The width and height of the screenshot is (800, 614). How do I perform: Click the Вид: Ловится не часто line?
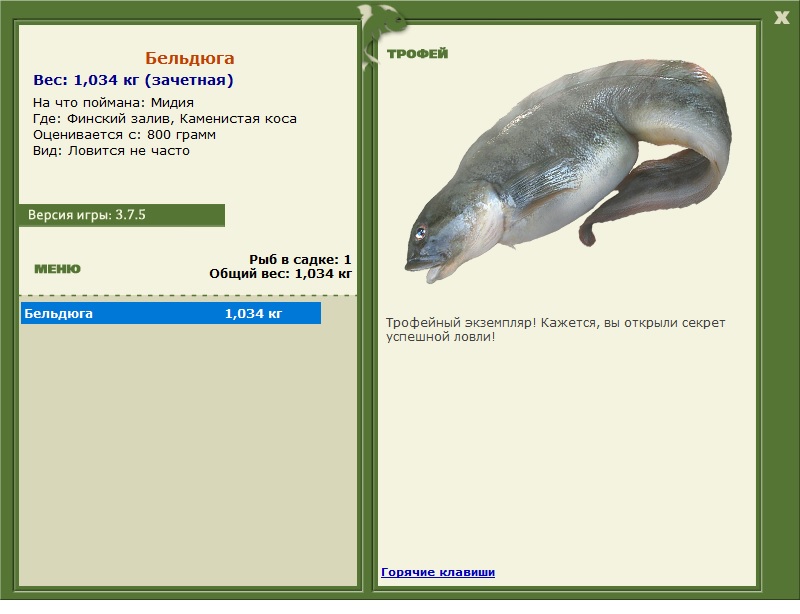point(111,151)
